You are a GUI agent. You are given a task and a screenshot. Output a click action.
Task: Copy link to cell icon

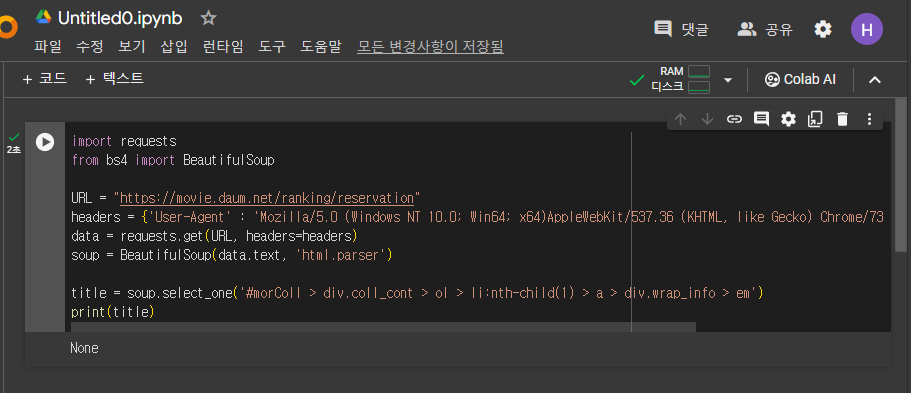click(734, 119)
